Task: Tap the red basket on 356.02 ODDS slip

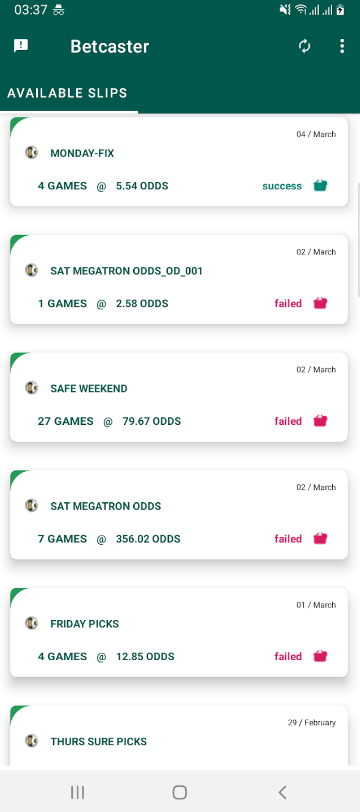Action: 321,539
